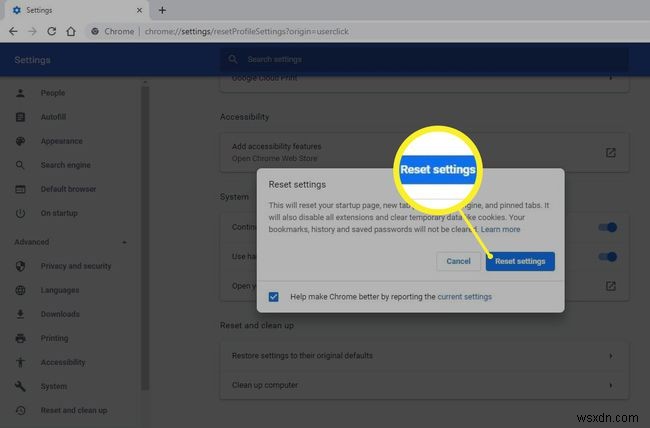Open the current settings link
Screen dimensions: 650x428
[464, 297]
